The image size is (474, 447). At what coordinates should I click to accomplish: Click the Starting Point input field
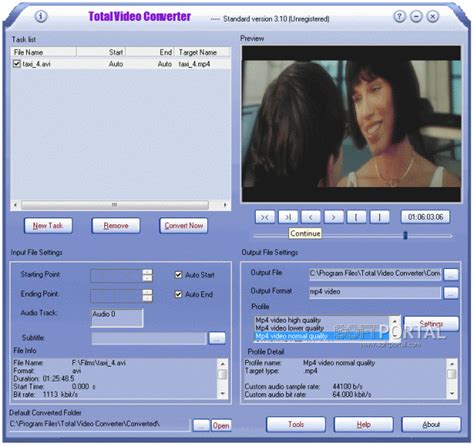coord(116,276)
